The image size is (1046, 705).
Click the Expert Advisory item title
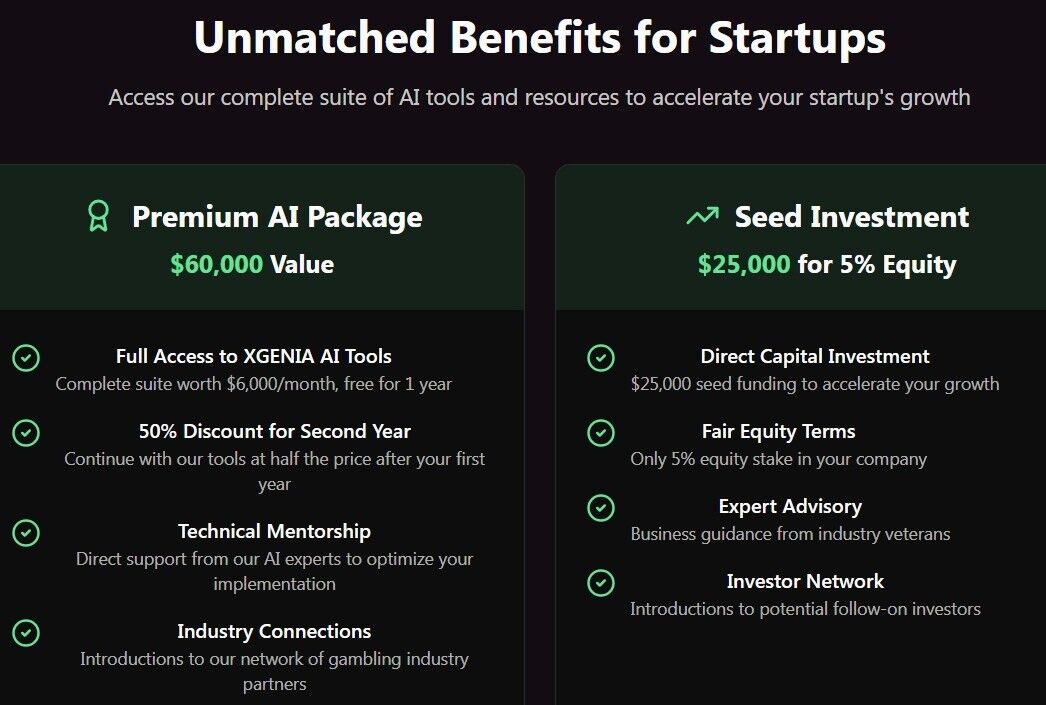click(x=791, y=506)
